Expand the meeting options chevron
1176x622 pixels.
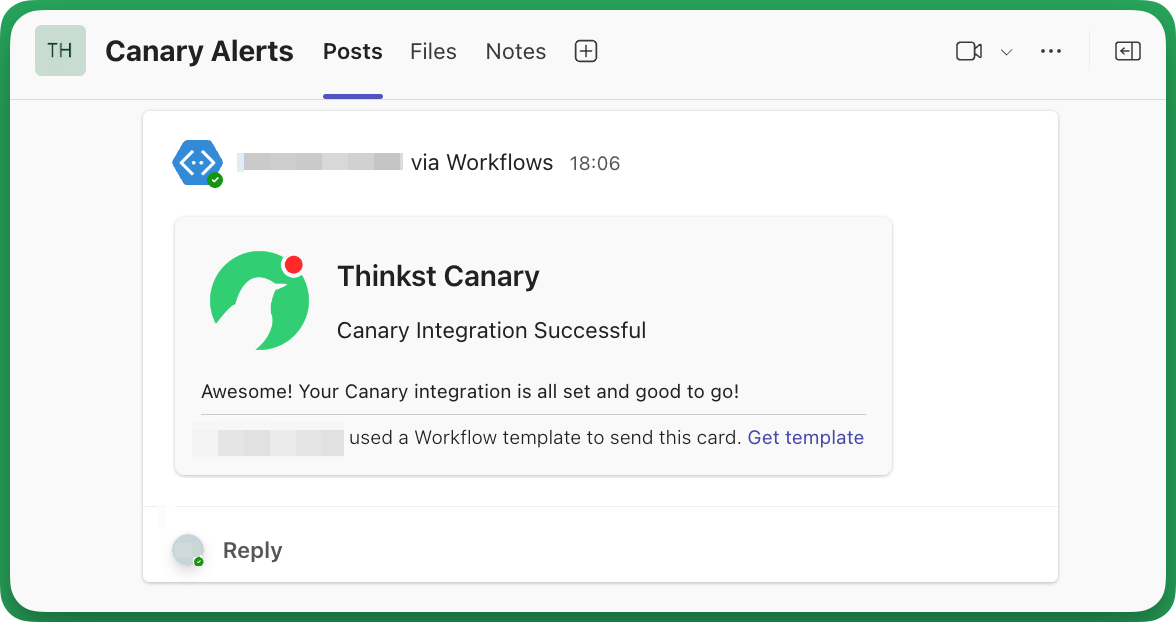(x=1006, y=52)
